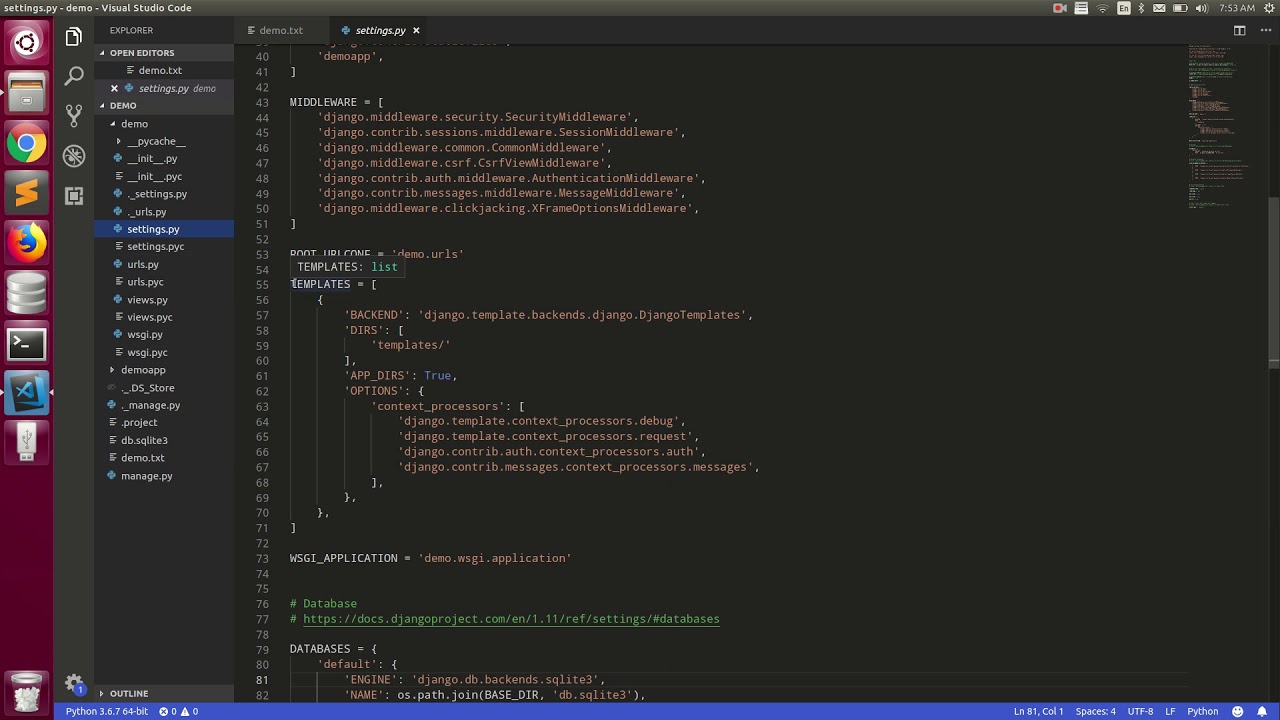Open the Debug view in the activity bar

(x=73, y=156)
